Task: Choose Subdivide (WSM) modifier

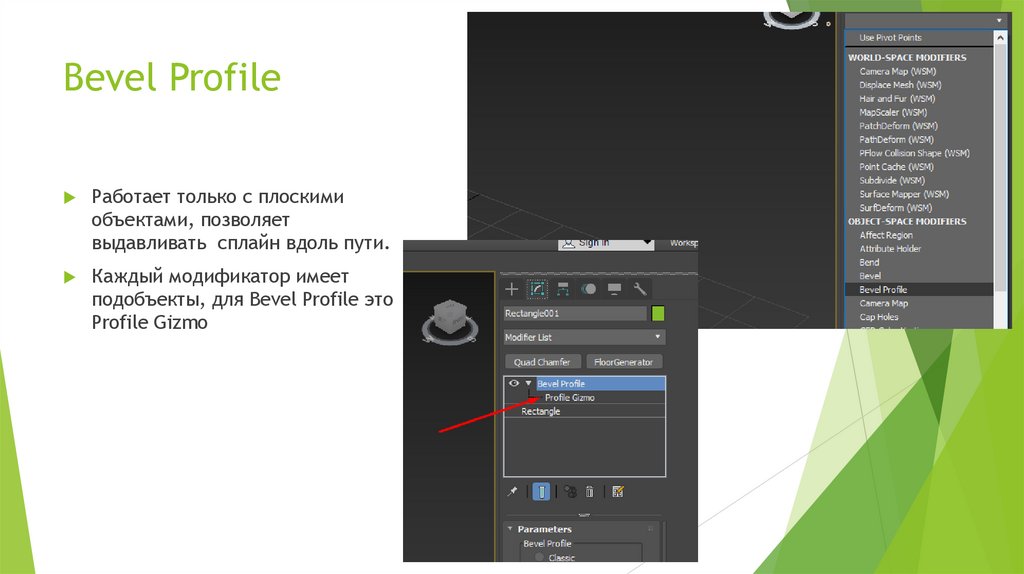Action: pos(891,181)
